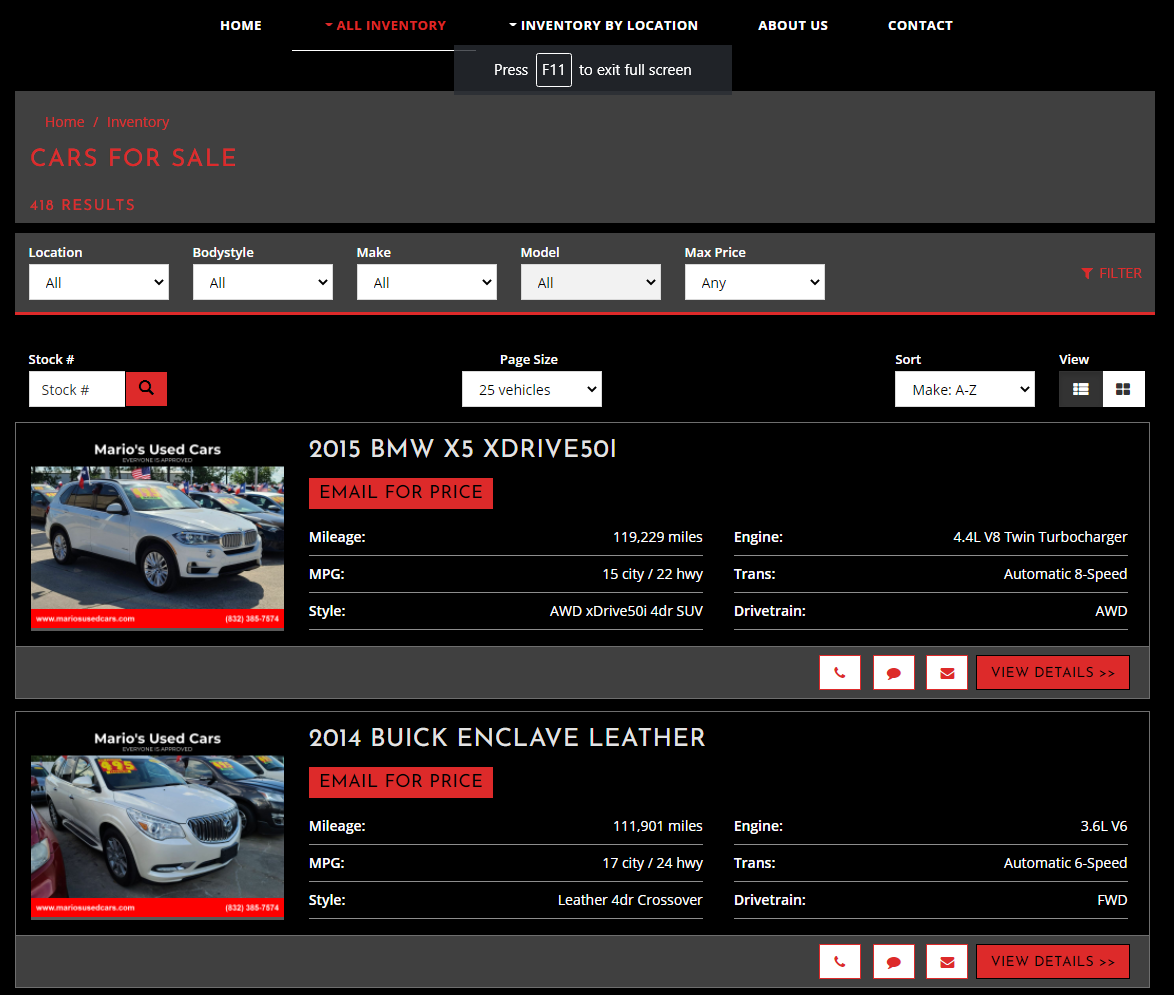Image resolution: width=1174 pixels, height=995 pixels.
Task: Click the Automatic 6-Speed transmission value
Action: (1065, 863)
